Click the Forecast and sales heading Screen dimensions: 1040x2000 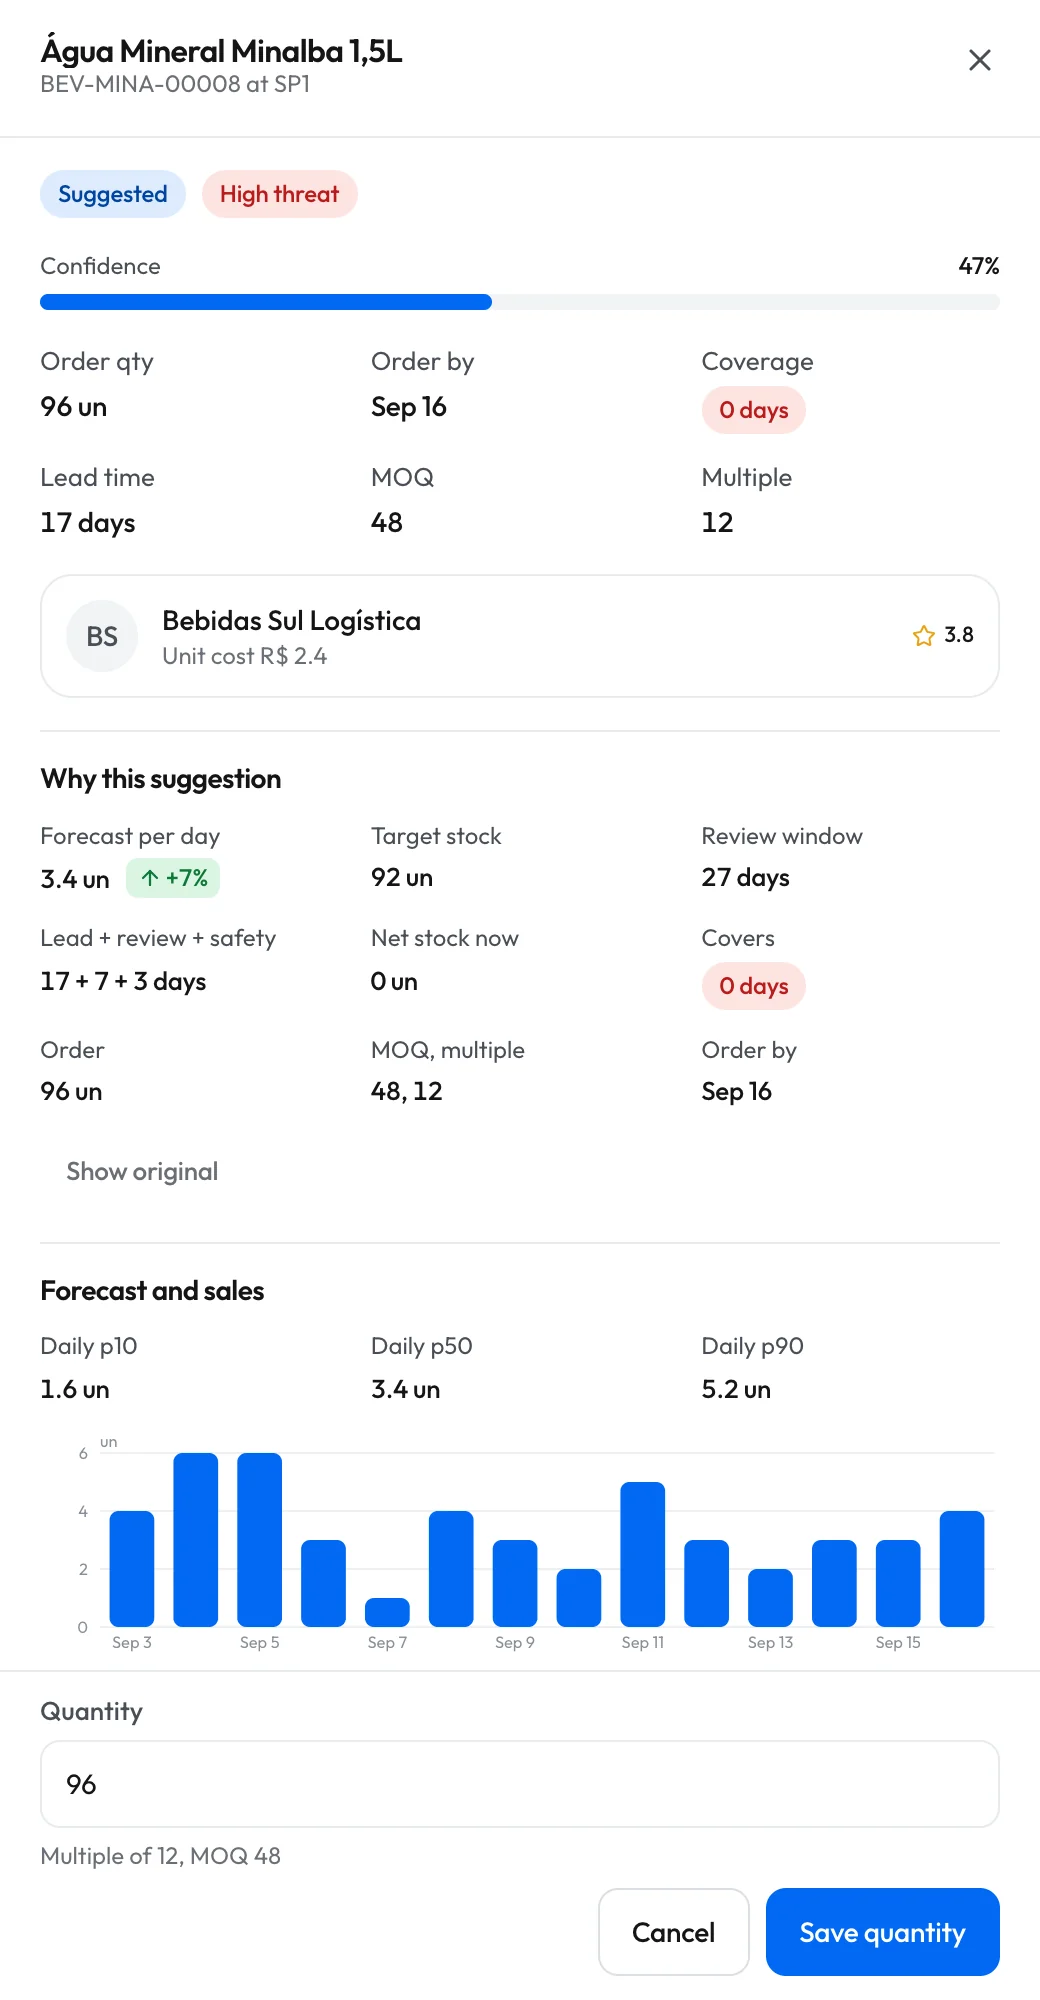point(152,1291)
